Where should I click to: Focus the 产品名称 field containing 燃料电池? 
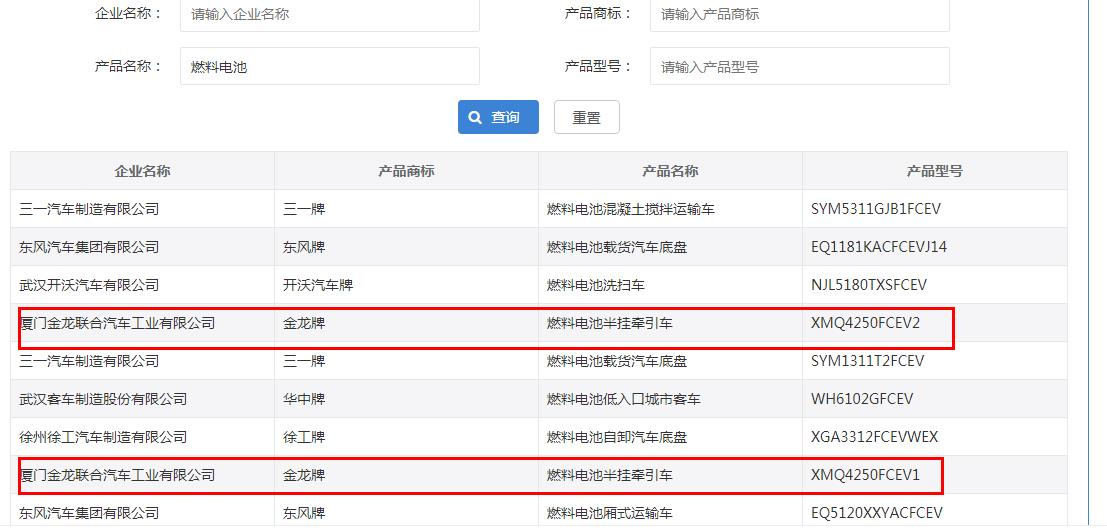tap(330, 66)
